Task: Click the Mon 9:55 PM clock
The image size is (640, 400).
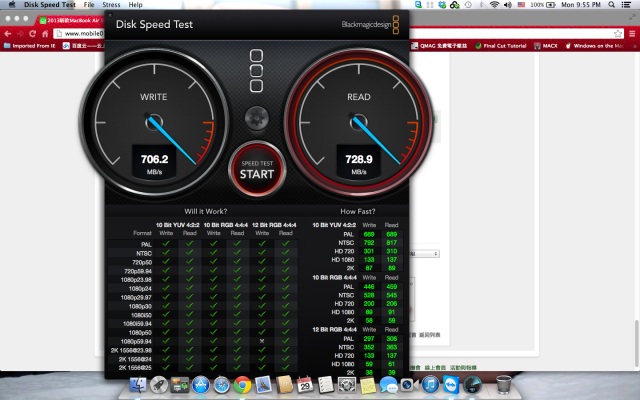Action: click(x=581, y=4)
